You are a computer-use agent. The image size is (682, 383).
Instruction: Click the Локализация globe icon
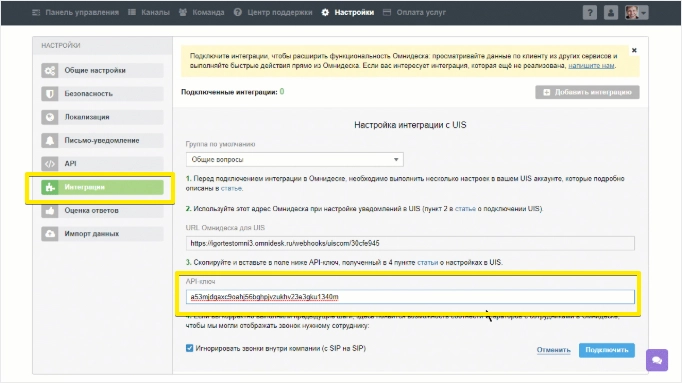pos(50,117)
